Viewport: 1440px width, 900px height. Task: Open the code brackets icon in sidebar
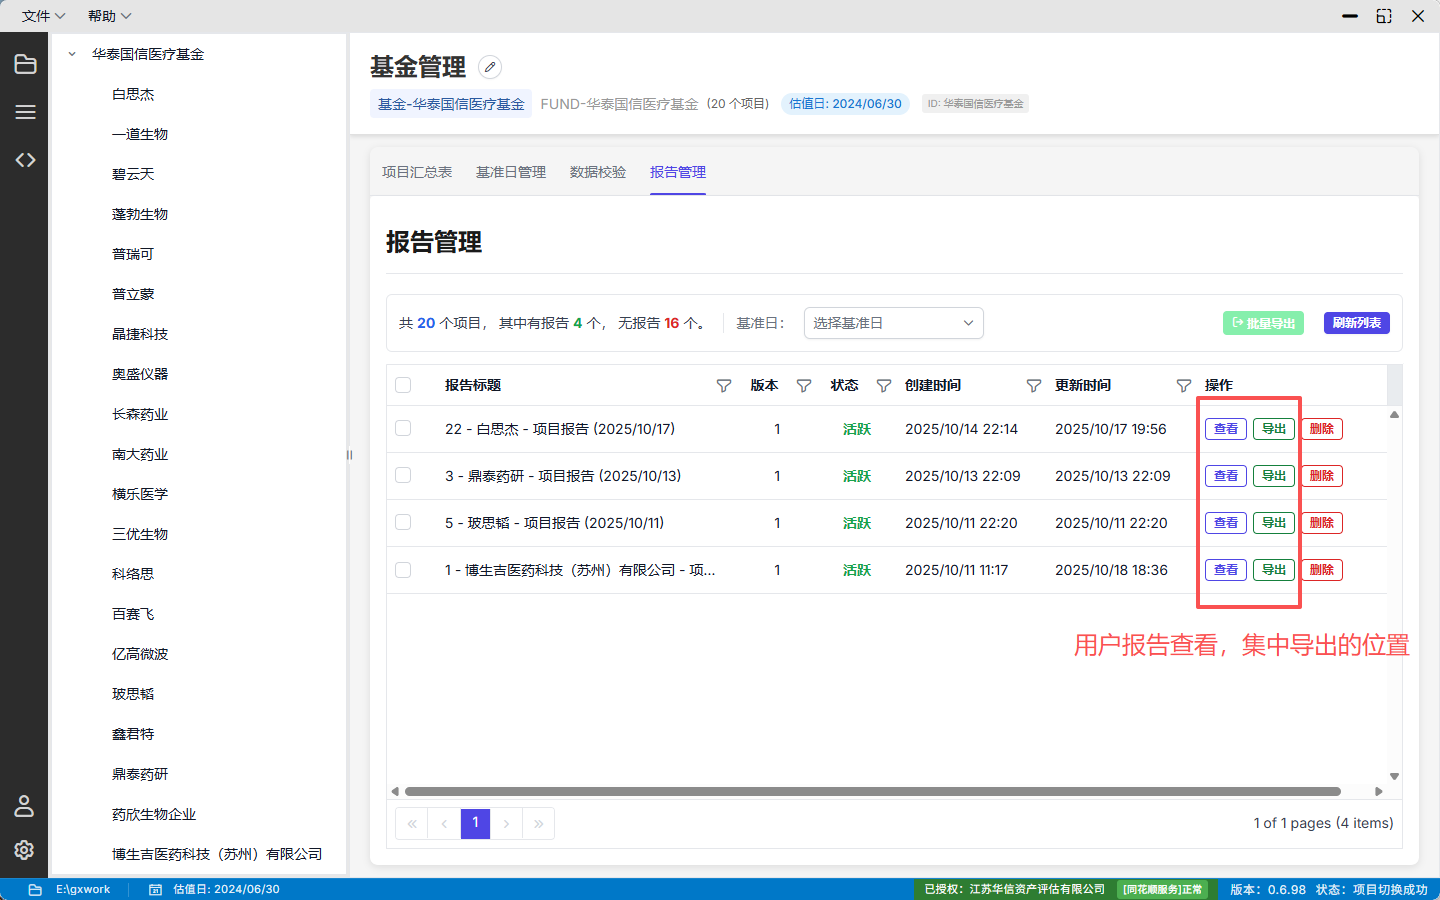tap(25, 160)
